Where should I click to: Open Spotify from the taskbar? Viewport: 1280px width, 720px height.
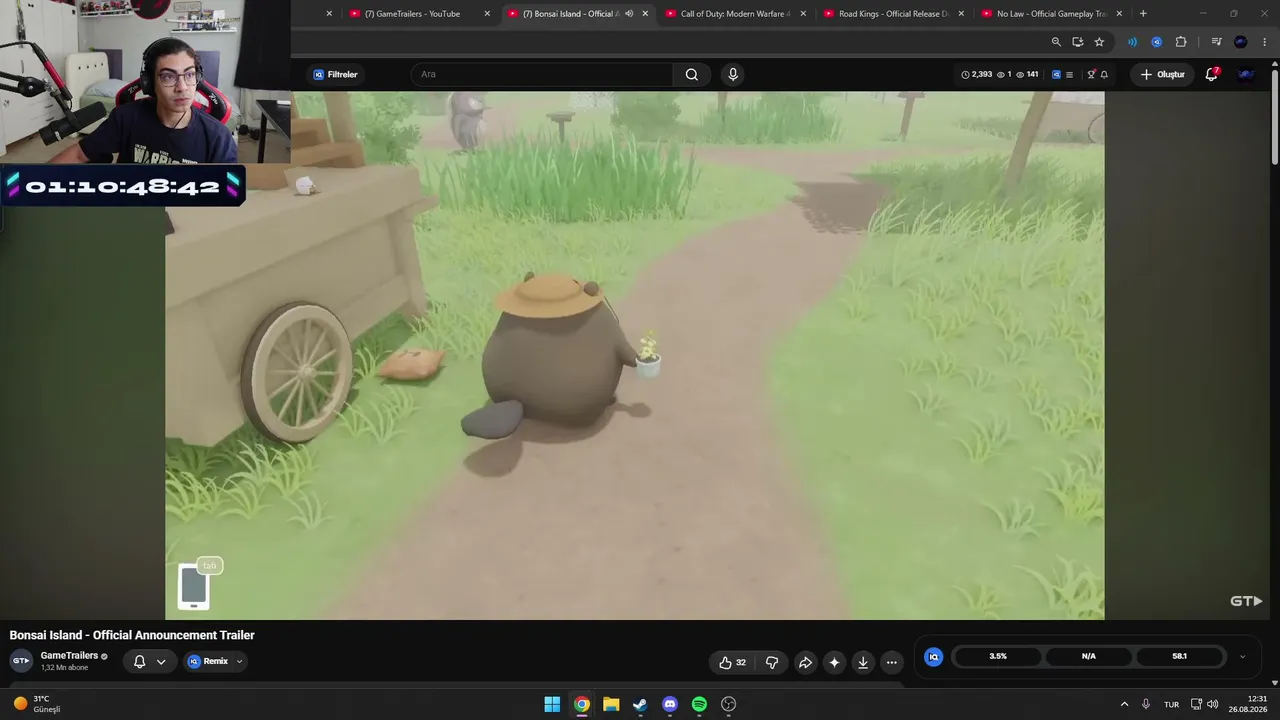(699, 704)
